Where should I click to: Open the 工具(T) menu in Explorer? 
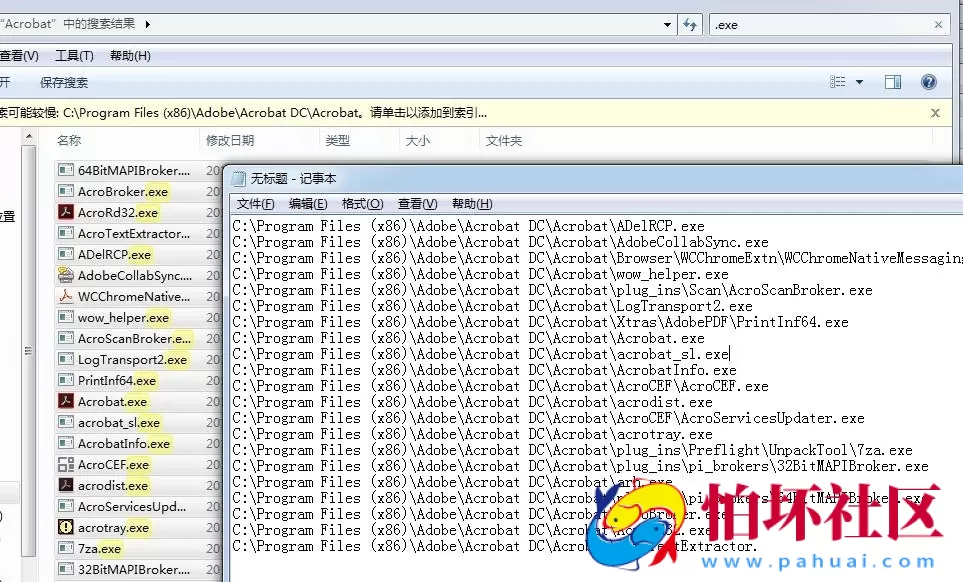[73, 55]
